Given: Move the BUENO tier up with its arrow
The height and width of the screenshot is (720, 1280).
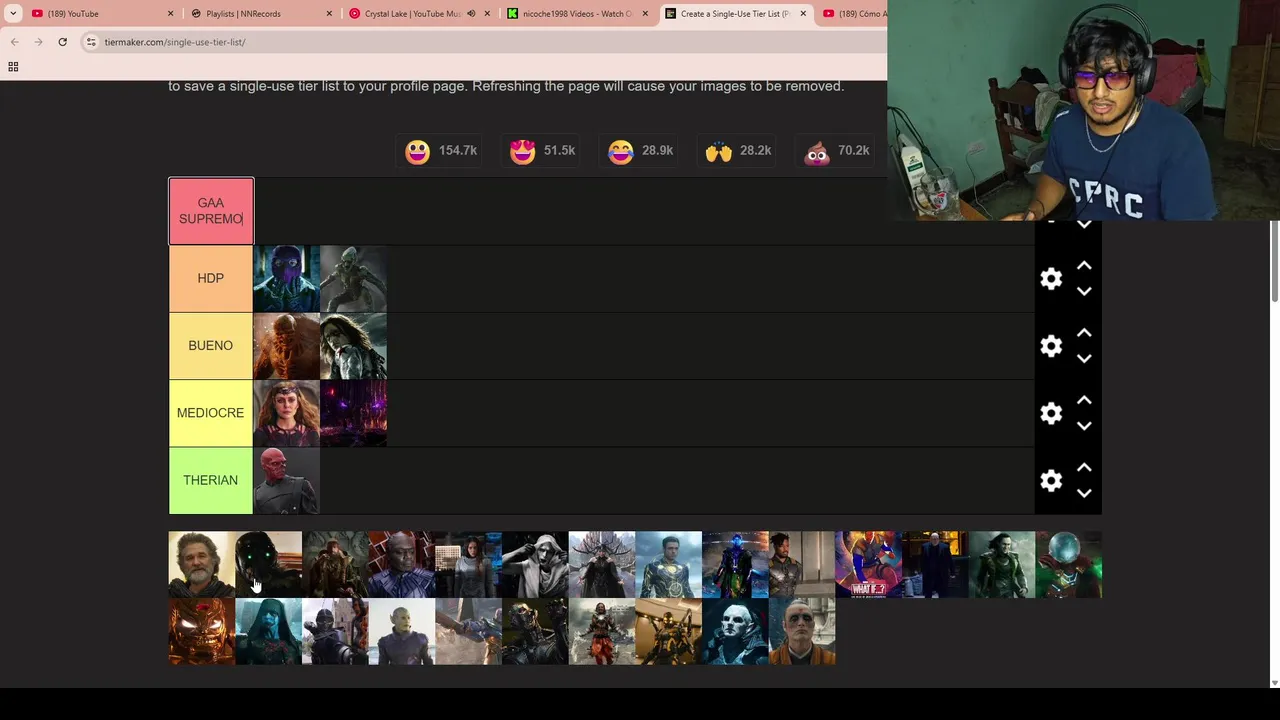Looking at the screenshot, I should 1084,333.
